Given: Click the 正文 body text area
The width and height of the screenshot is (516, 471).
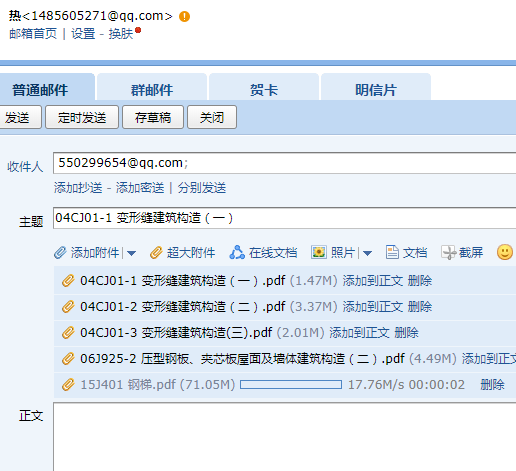Looking at the screenshot, I should tap(284, 437).
